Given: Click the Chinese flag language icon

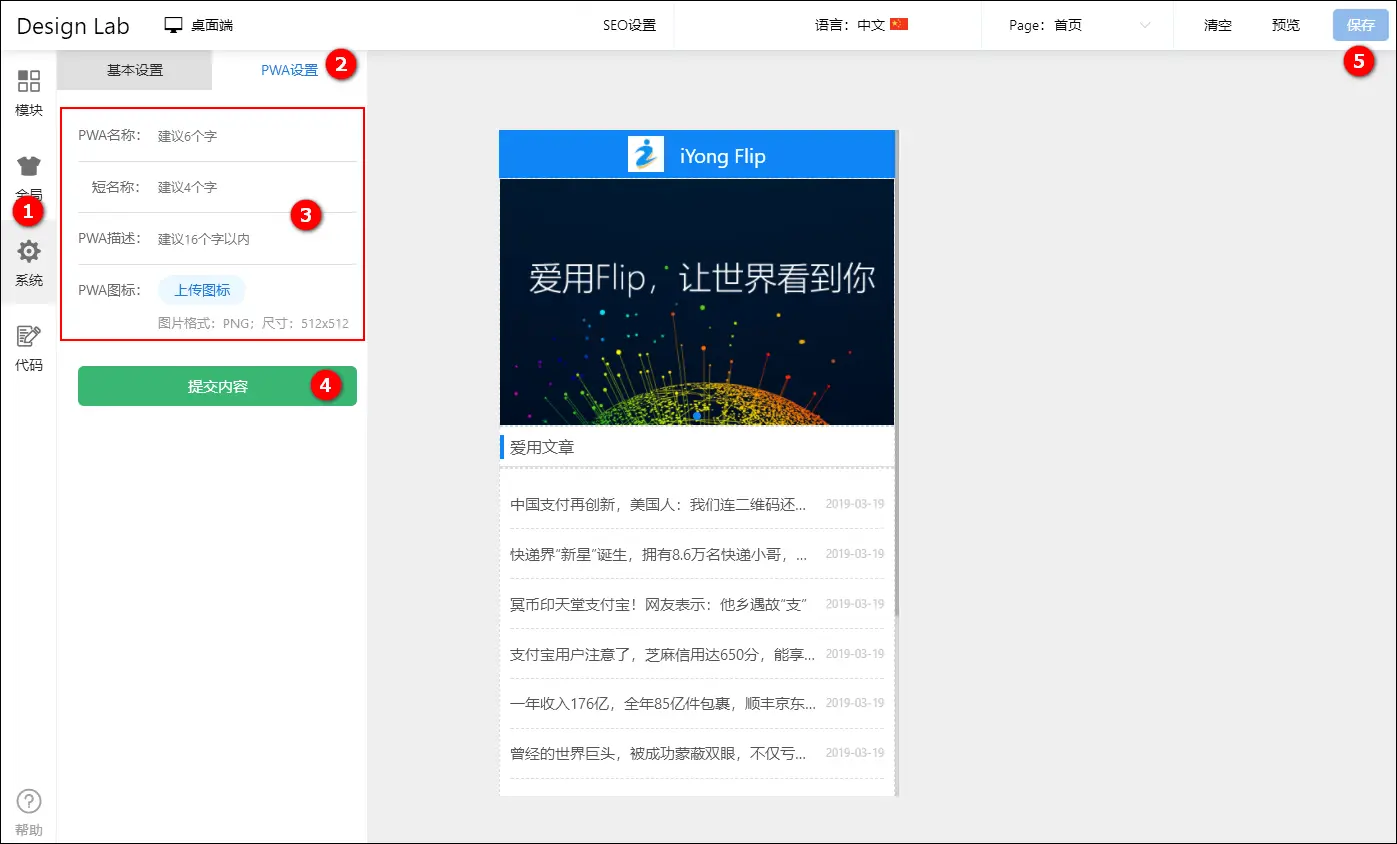Looking at the screenshot, I should (898, 25).
